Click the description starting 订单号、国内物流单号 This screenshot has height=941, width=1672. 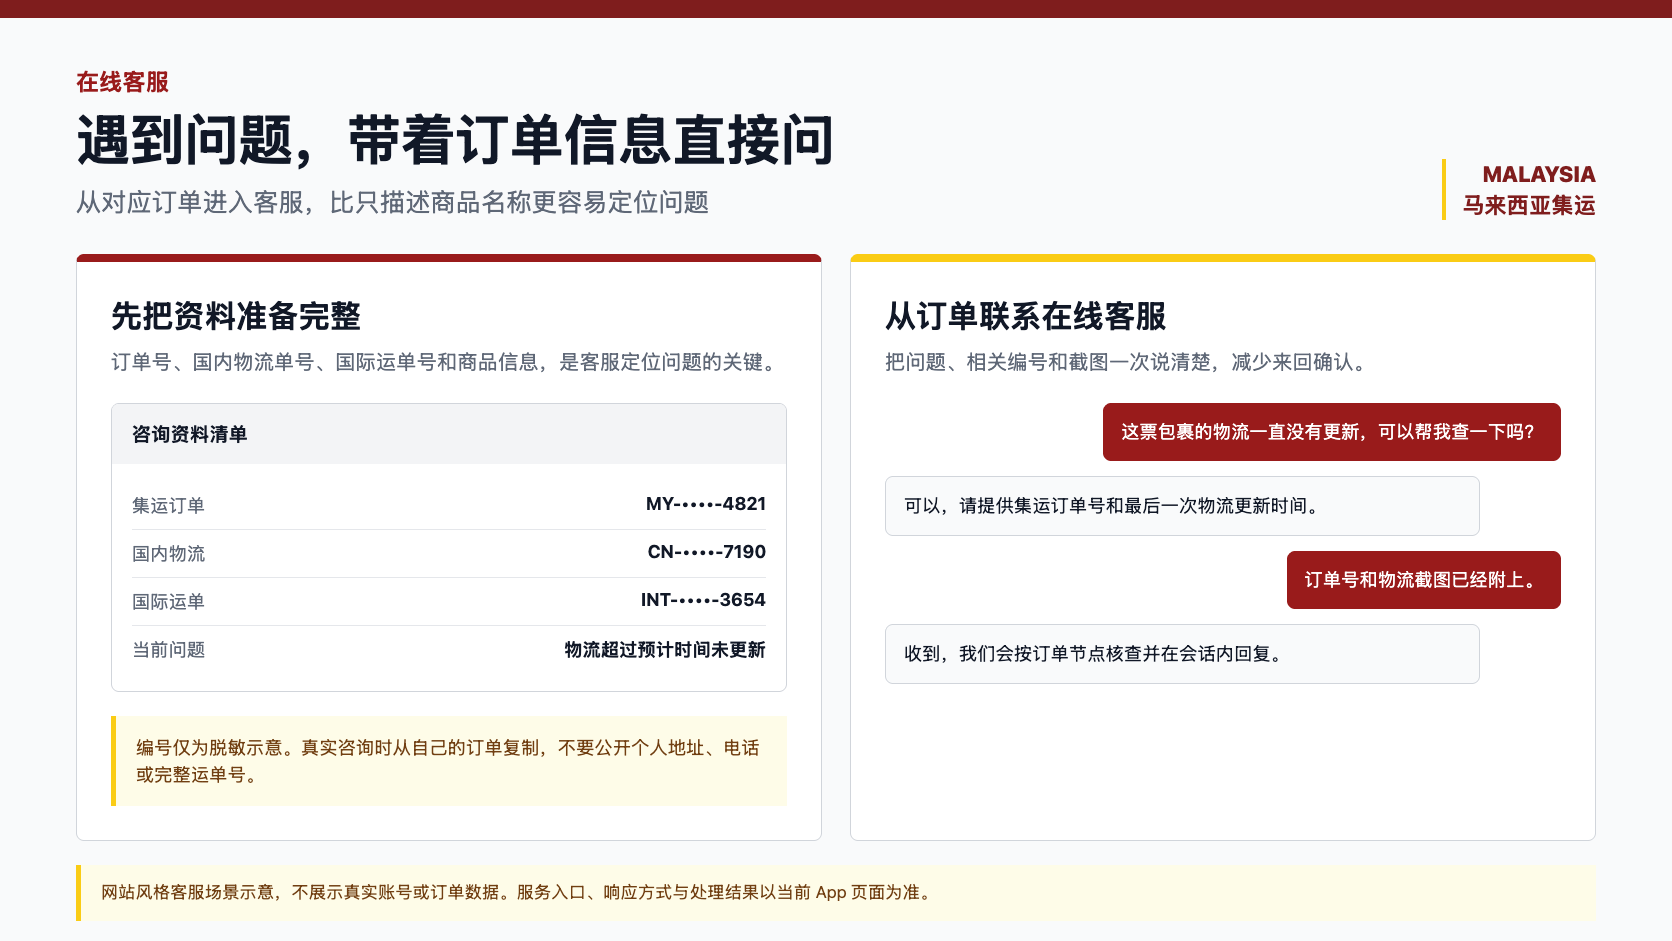pos(447,362)
